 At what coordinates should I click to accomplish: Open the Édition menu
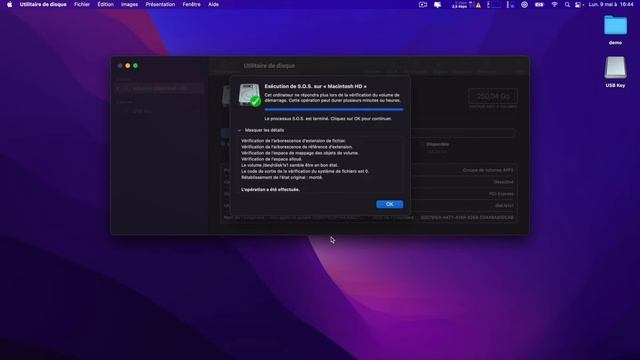coord(105,4)
